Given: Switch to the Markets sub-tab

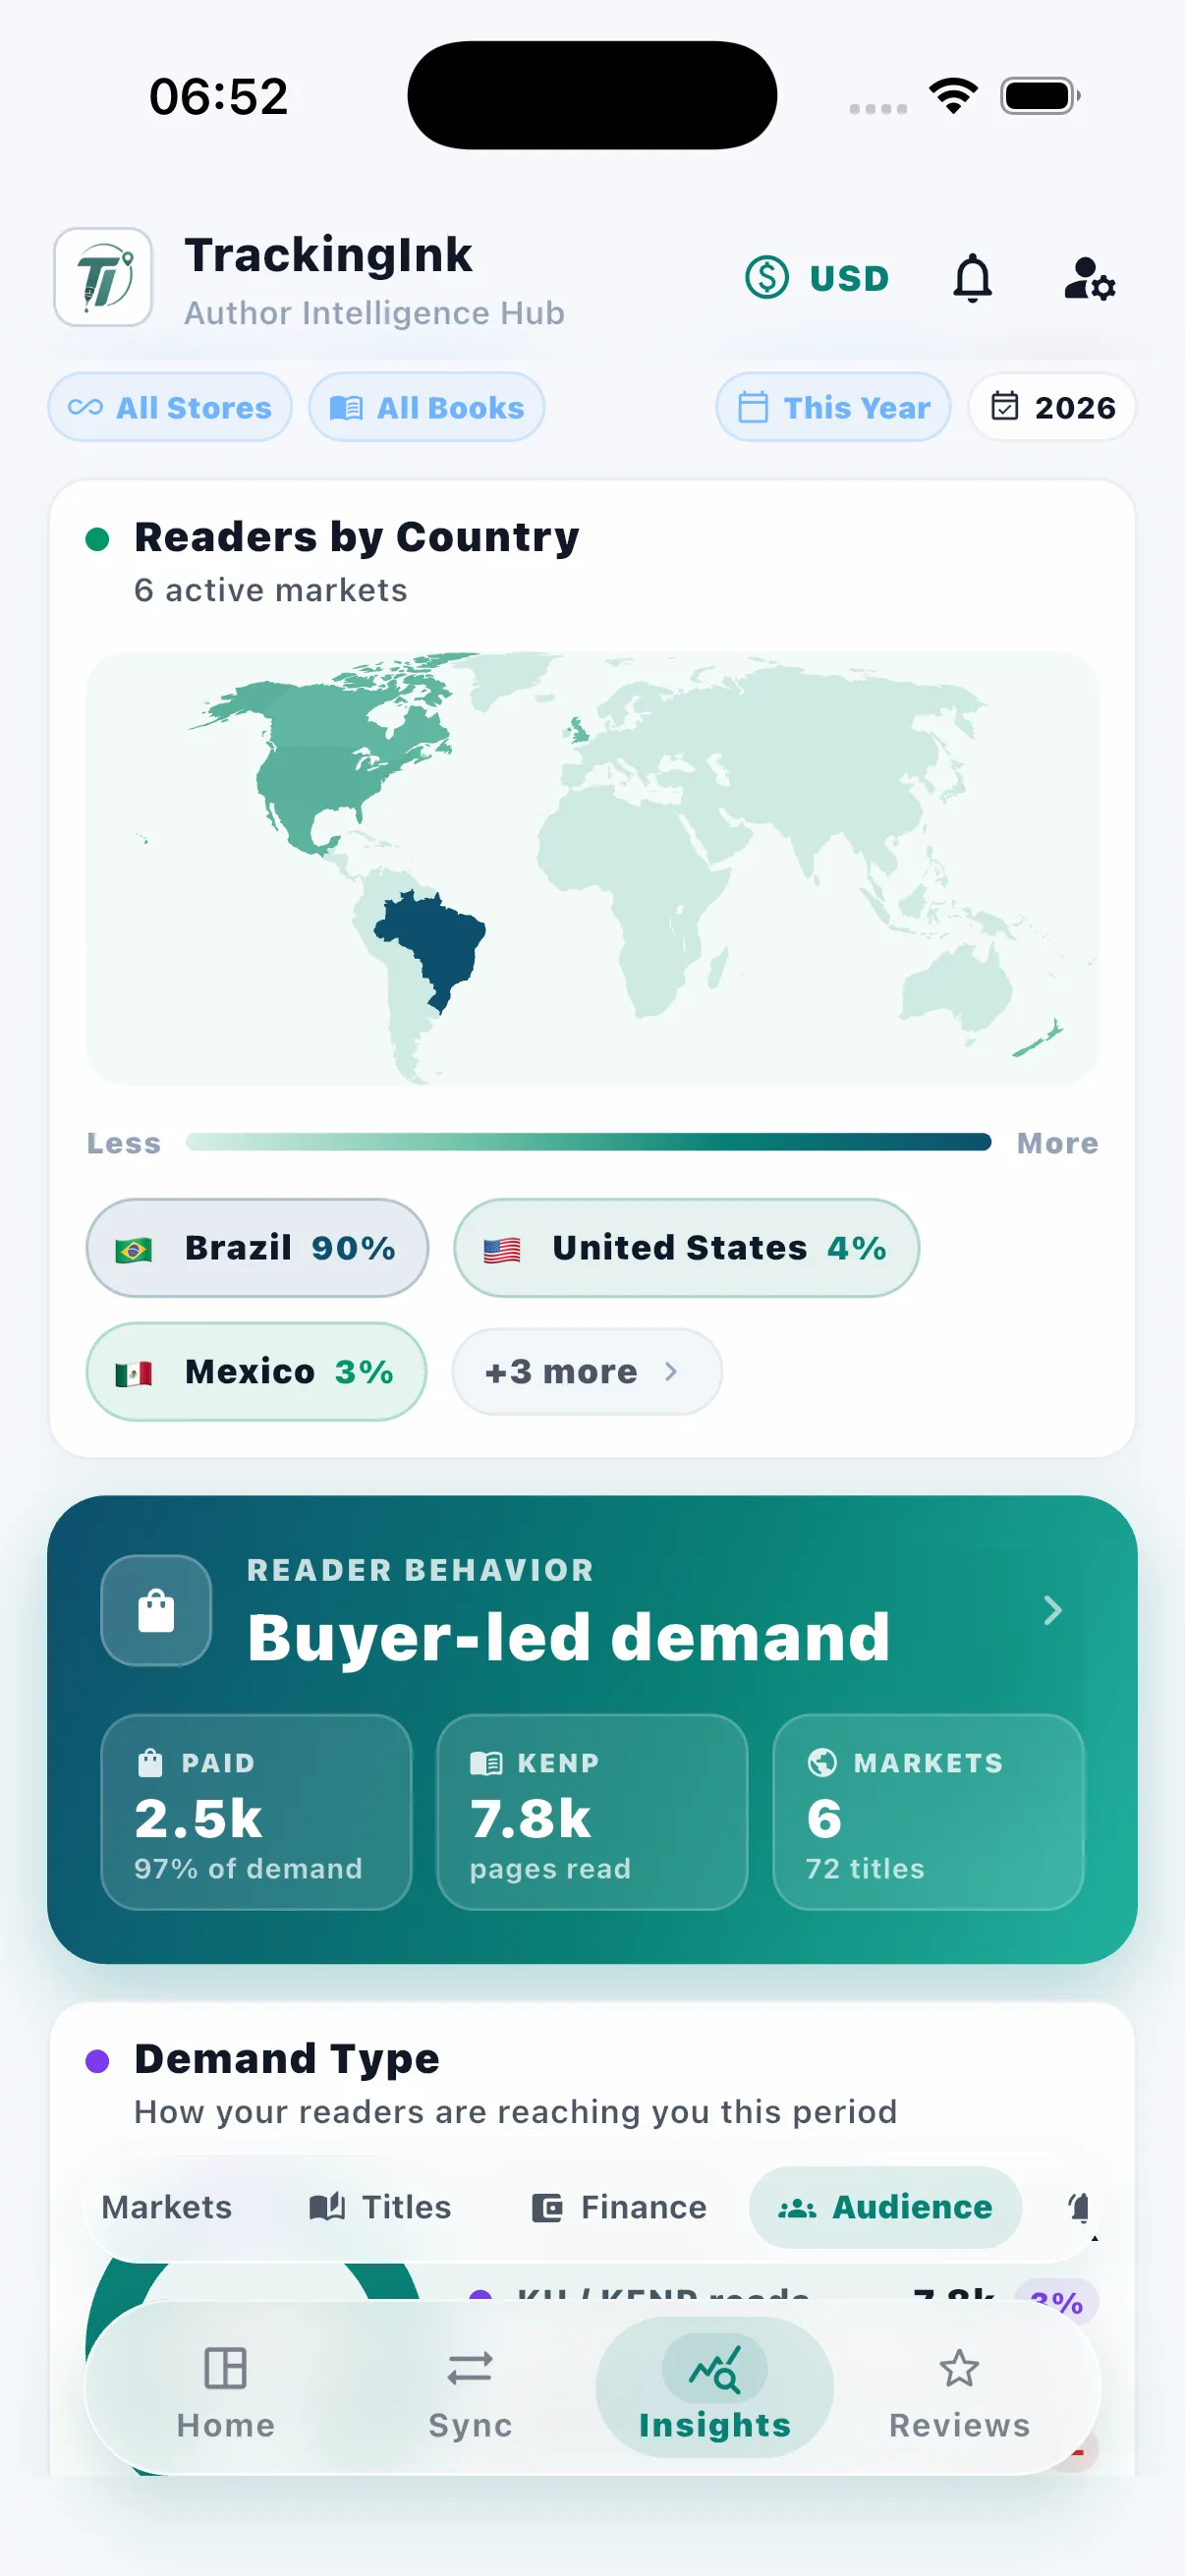Looking at the screenshot, I should [167, 2206].
